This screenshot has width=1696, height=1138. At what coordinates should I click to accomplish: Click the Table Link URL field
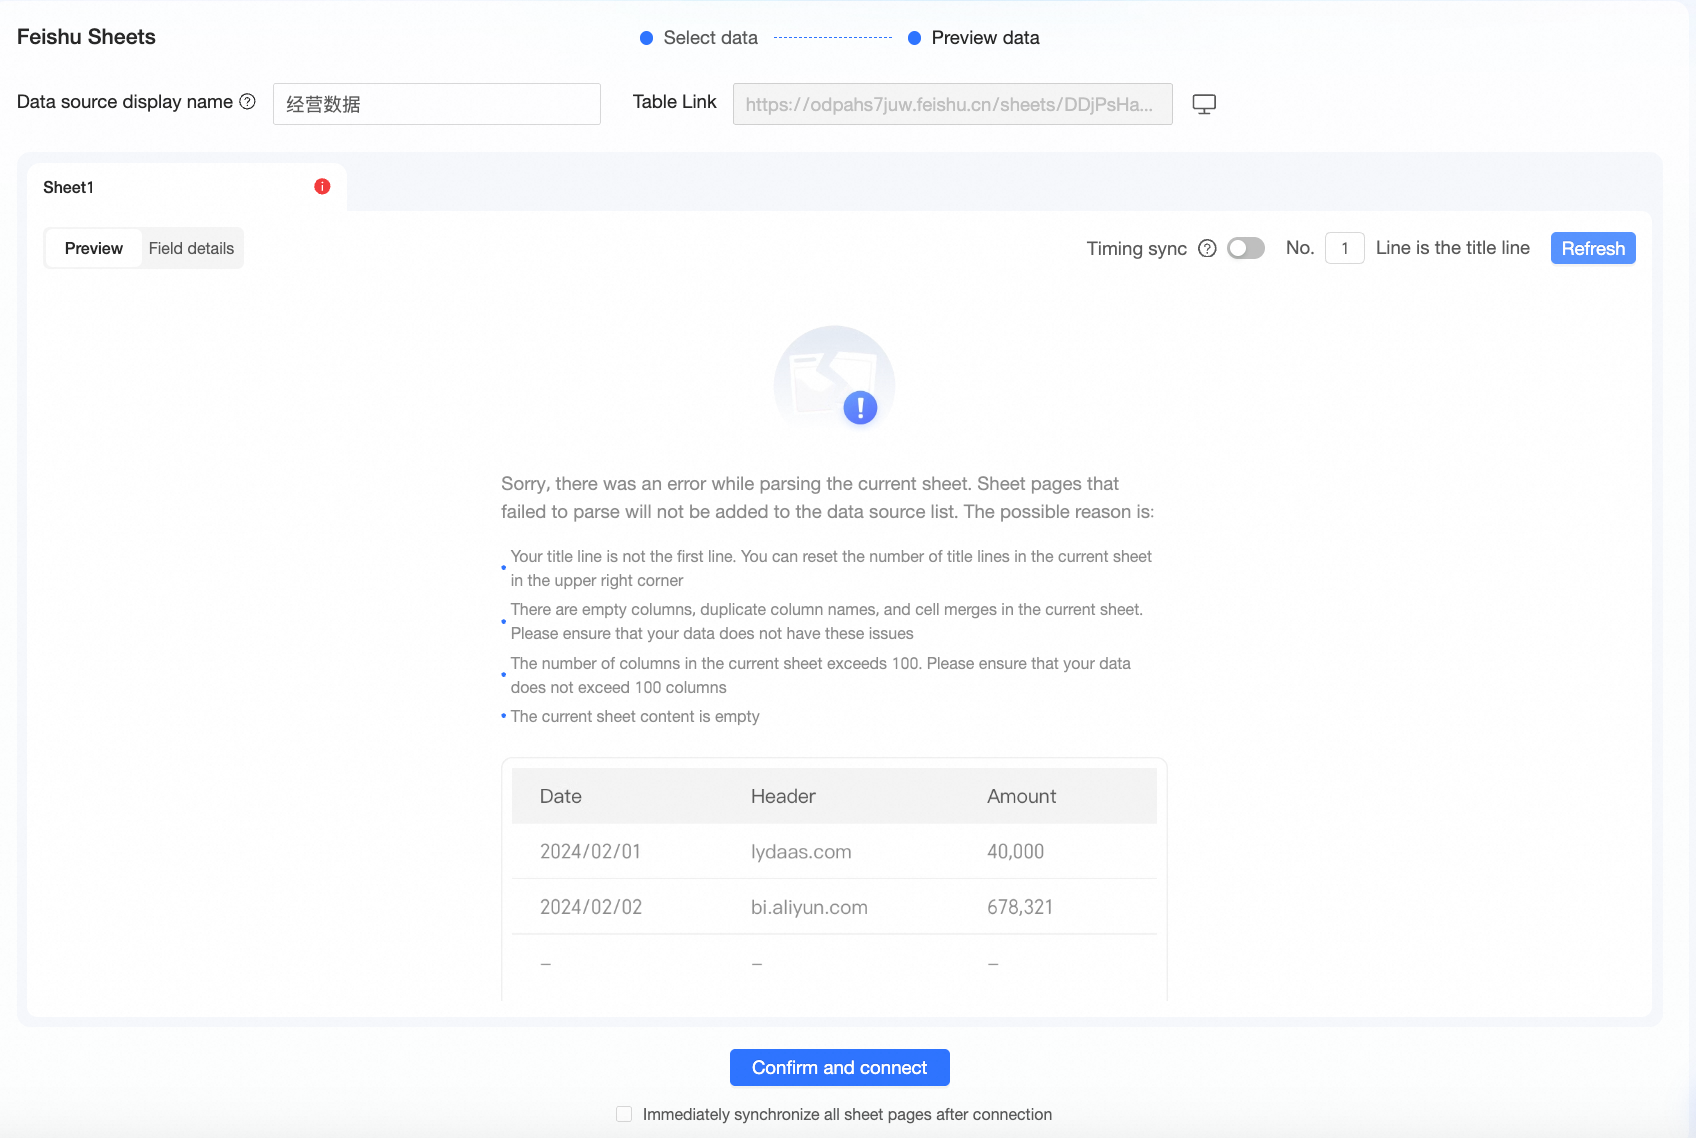[953, 104]
